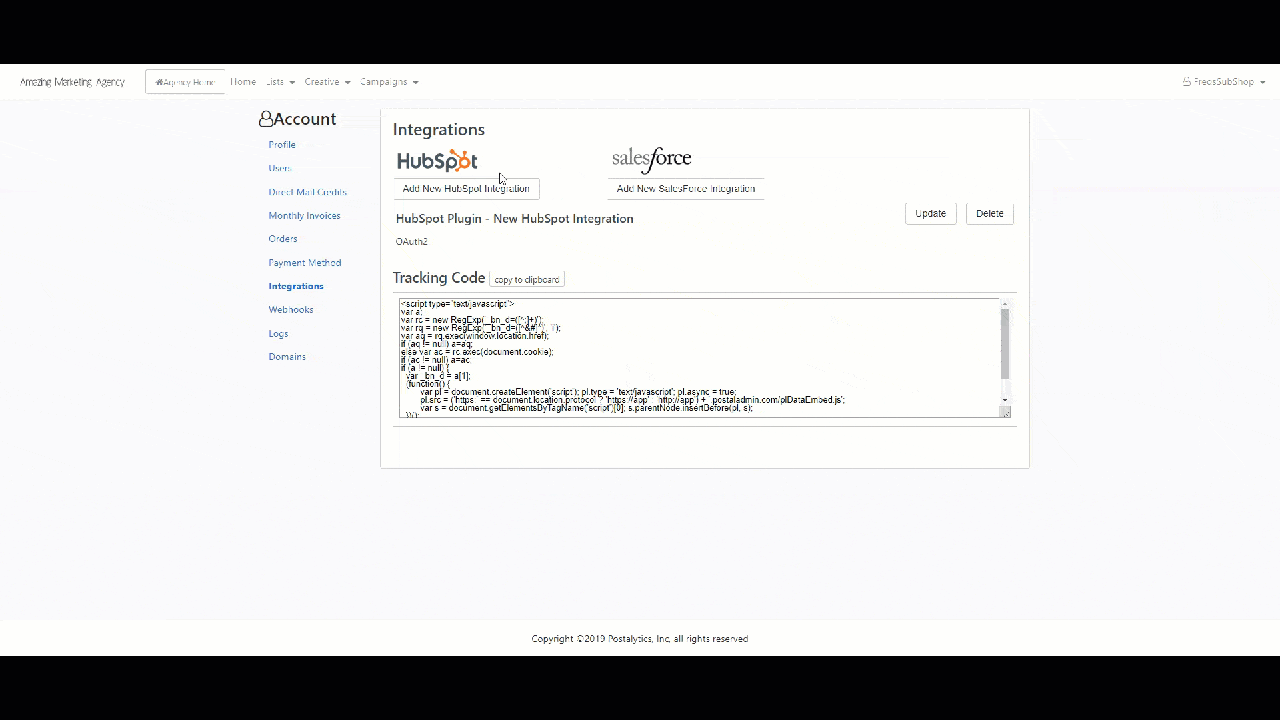Open the Campaigns dropdown menu

(x=389, y=82)
